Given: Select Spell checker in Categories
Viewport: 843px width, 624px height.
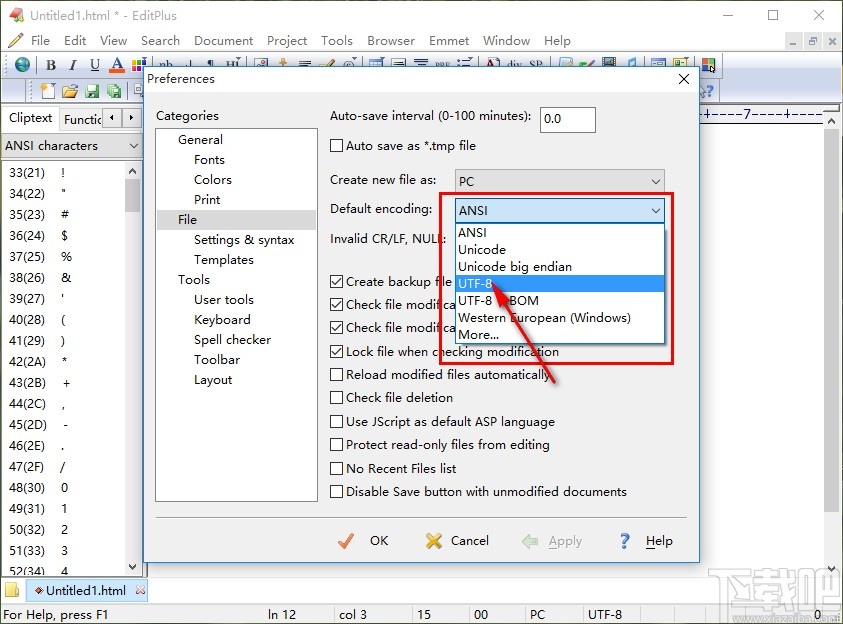Looking at the screenshot, I should [x=232, y=340].
